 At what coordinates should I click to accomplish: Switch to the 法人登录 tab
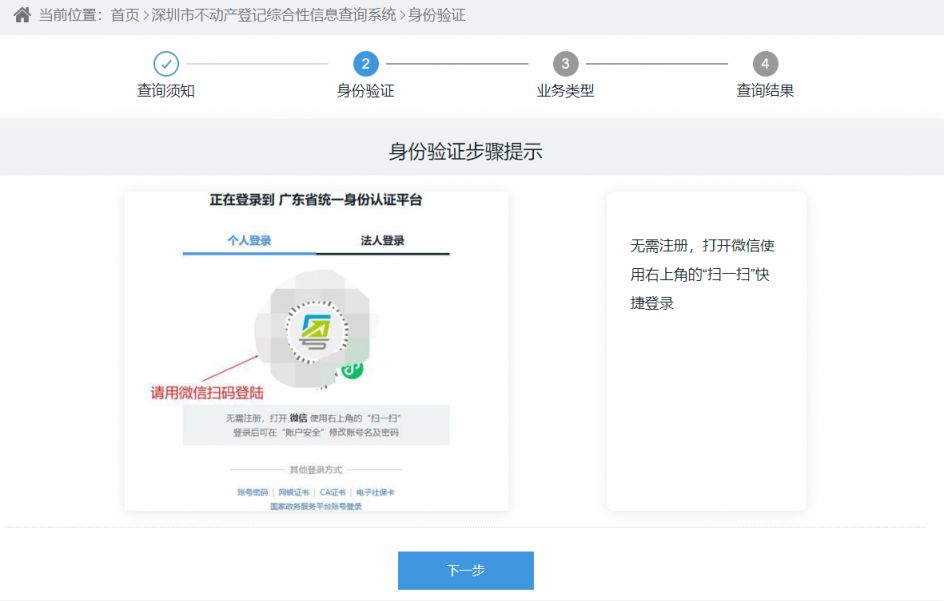click(x=383, y=241)
